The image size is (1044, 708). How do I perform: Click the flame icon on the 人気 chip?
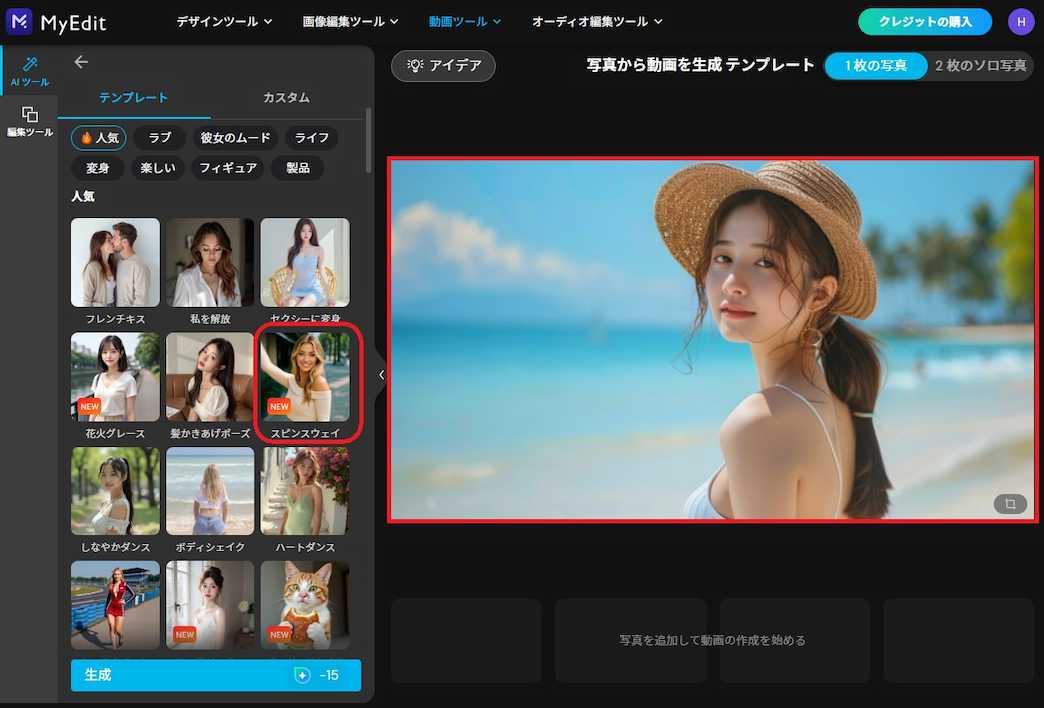pos(87,138)
